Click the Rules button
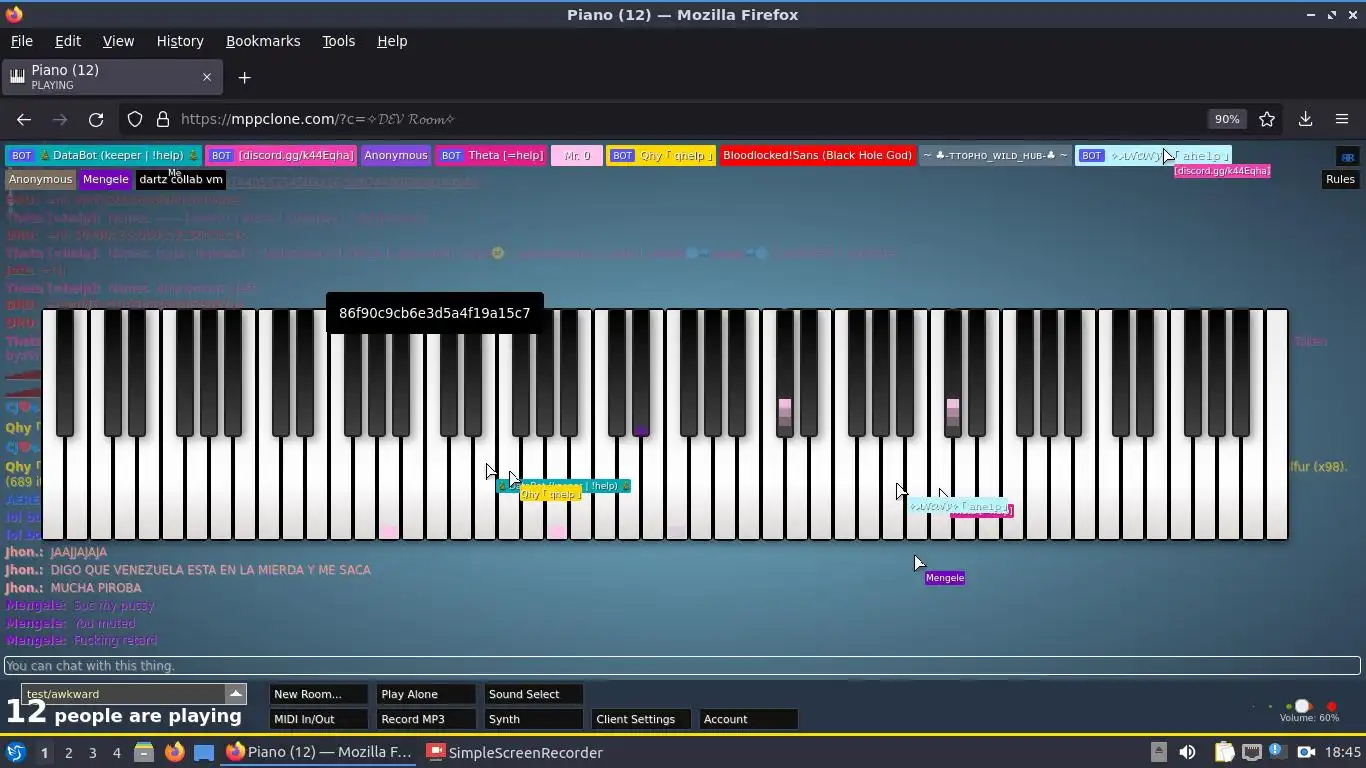Viewport: 1366px width, 768px height. pyautogui.click(x=1340, y=179)
